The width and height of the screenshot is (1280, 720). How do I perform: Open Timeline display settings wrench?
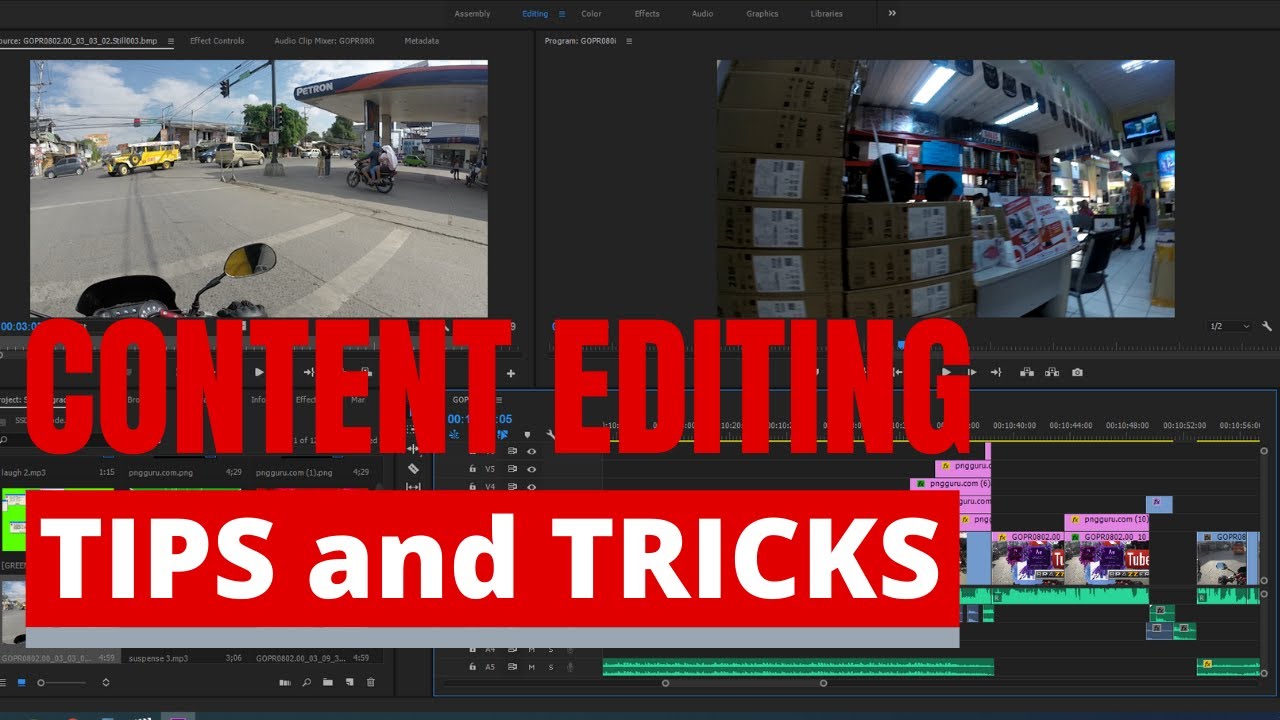(x=550, y=435)
